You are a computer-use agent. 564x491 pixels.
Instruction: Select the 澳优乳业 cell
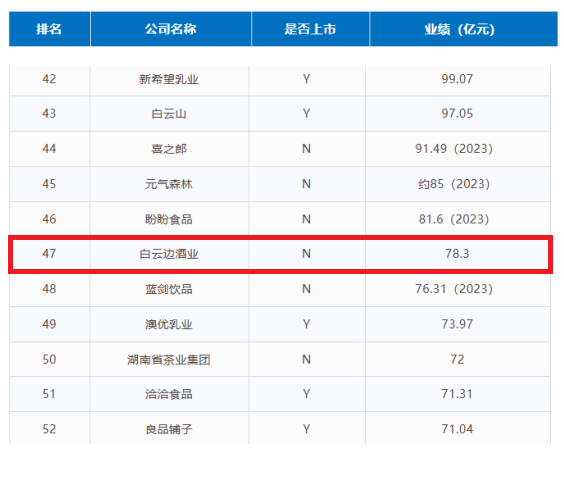pyautogui.click(x=169, y=324)
